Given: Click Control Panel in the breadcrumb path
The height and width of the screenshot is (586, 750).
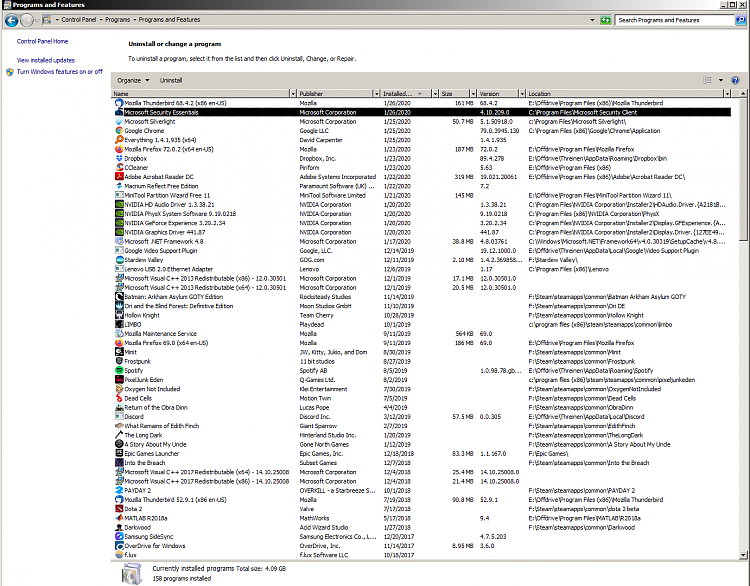Looking at the screenshot, I should [78, 20].
